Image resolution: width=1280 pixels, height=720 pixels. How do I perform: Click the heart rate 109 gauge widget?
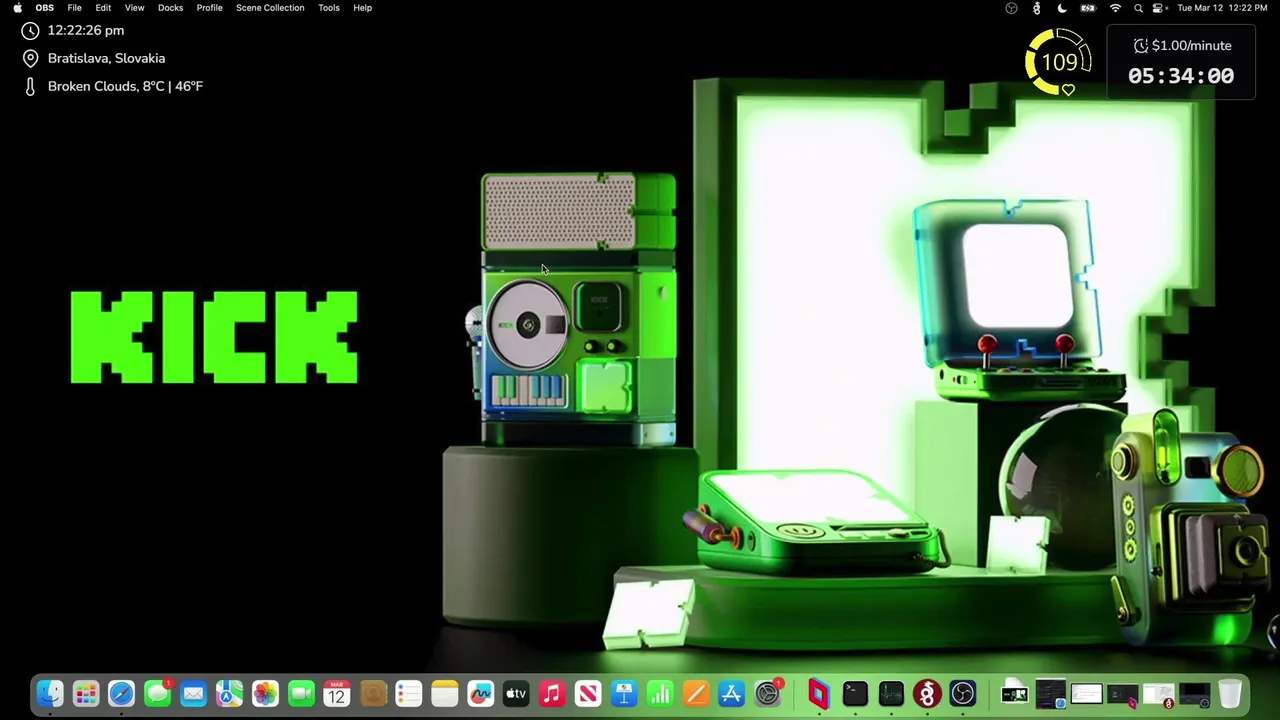click(1058, 62)
